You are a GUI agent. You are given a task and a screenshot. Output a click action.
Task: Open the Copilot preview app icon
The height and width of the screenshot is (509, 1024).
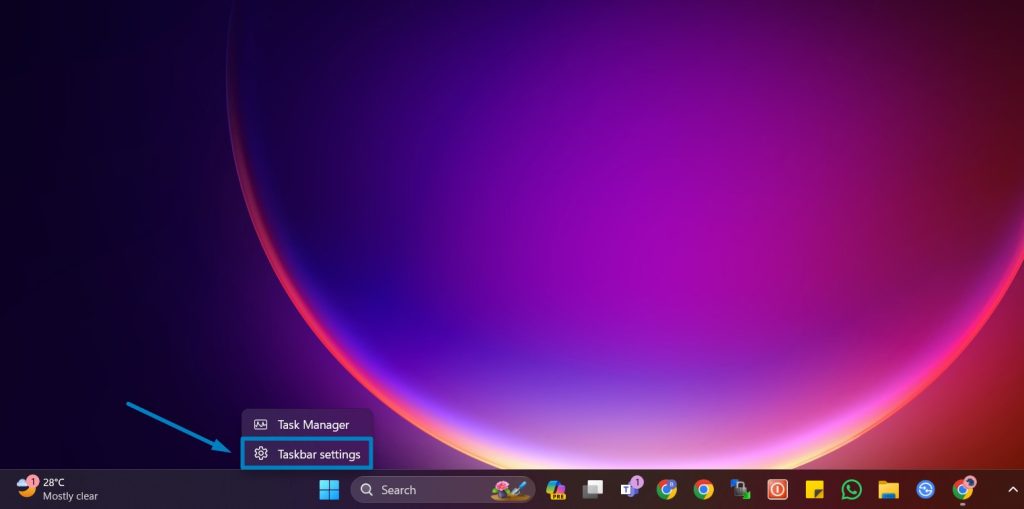(556, 490)
